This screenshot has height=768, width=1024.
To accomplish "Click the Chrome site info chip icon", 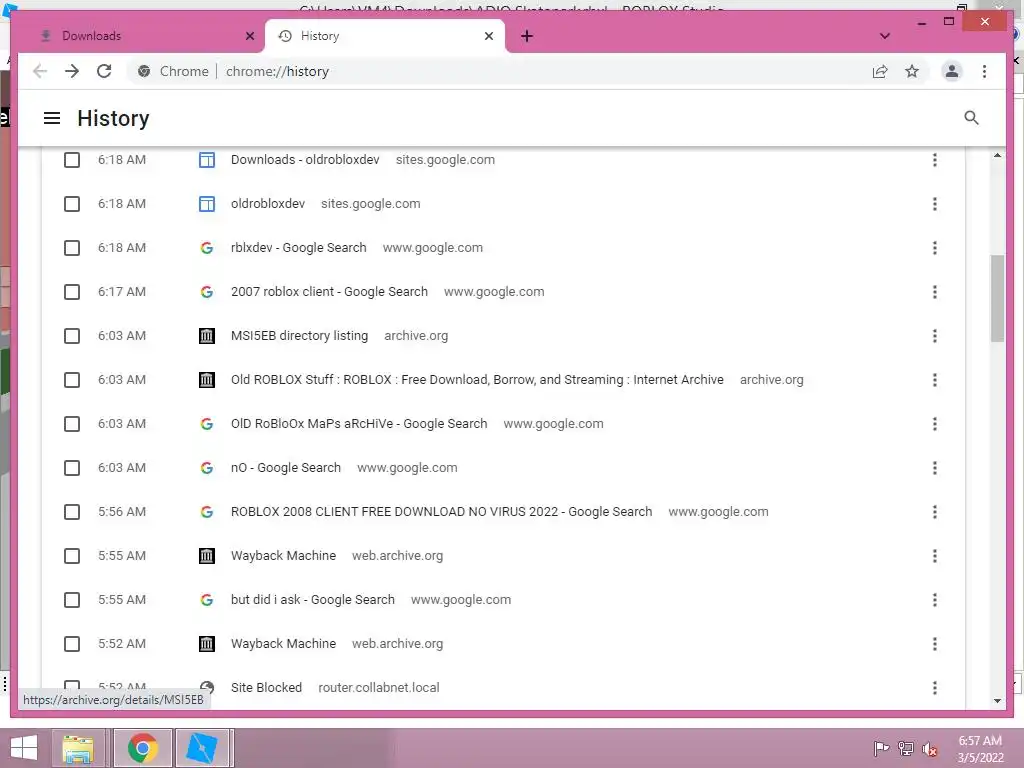I will (x=144, y=71).
